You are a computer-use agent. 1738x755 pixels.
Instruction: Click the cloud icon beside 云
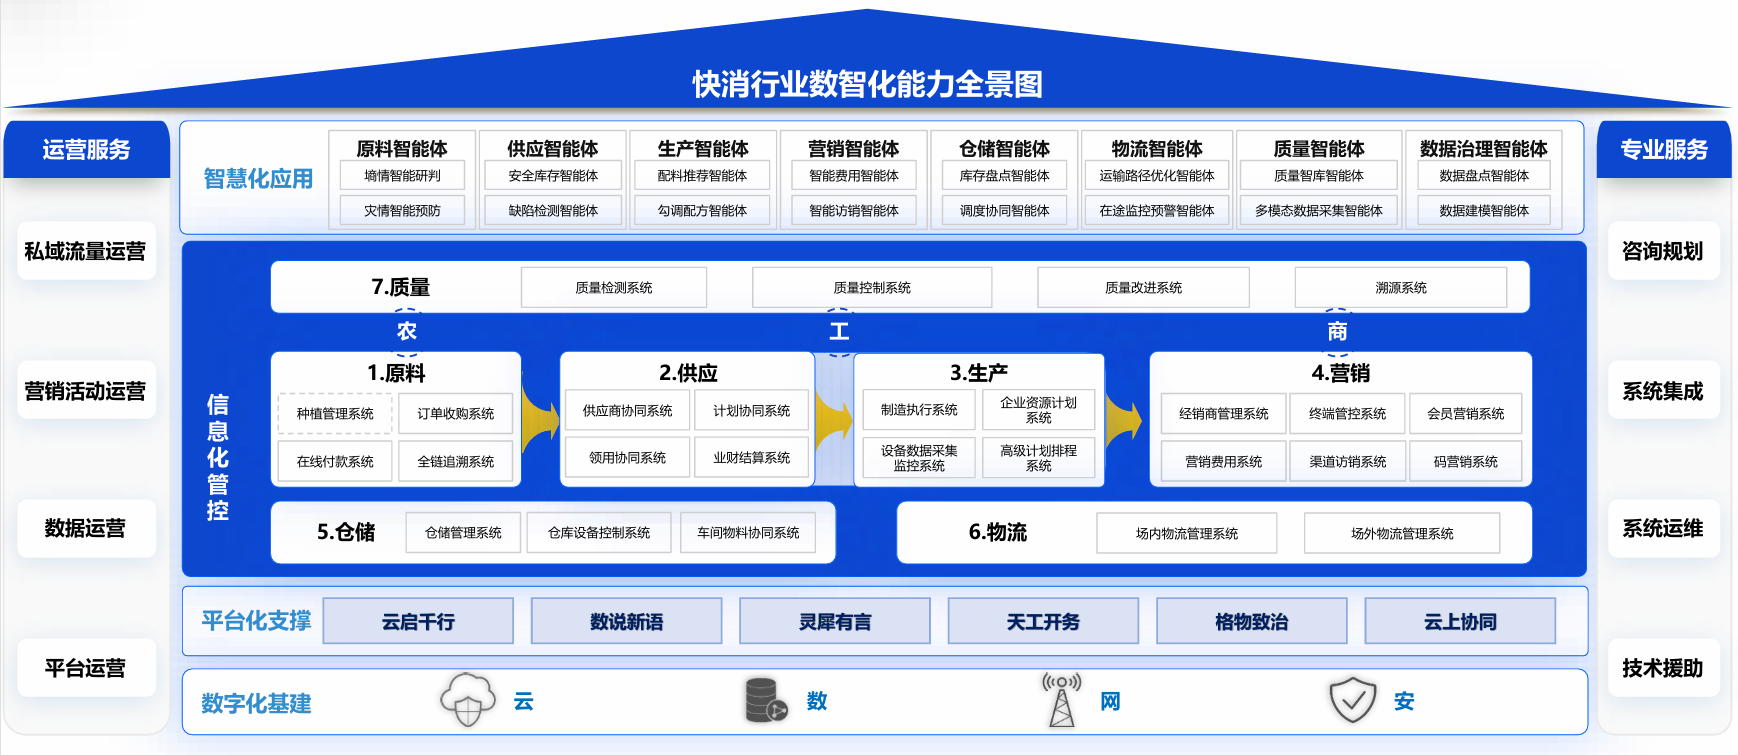pos(468,699)
